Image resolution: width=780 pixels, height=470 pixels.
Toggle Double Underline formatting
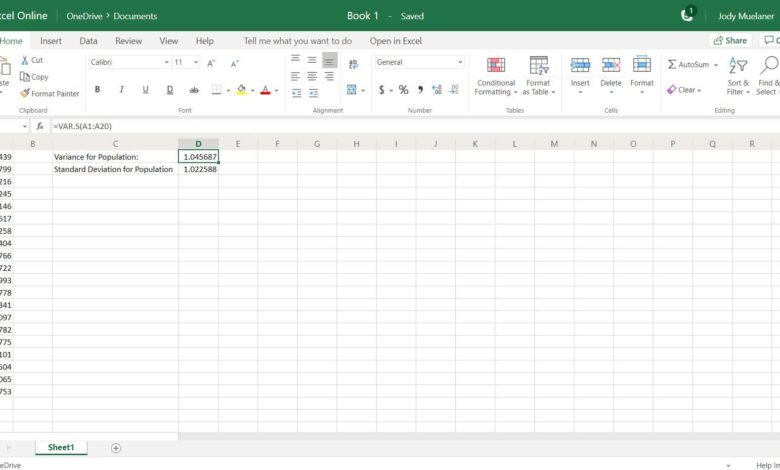pos(170,90)
